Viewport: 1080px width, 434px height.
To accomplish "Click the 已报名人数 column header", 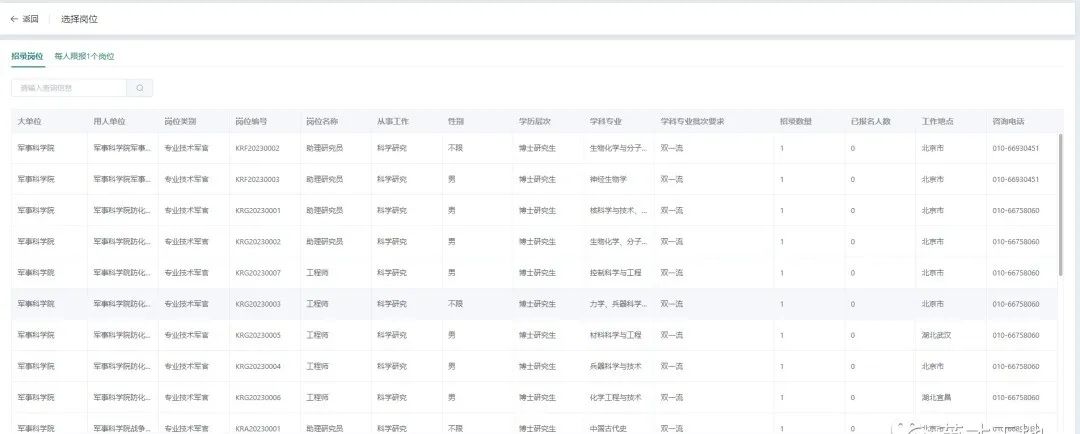I will (871, 121).
